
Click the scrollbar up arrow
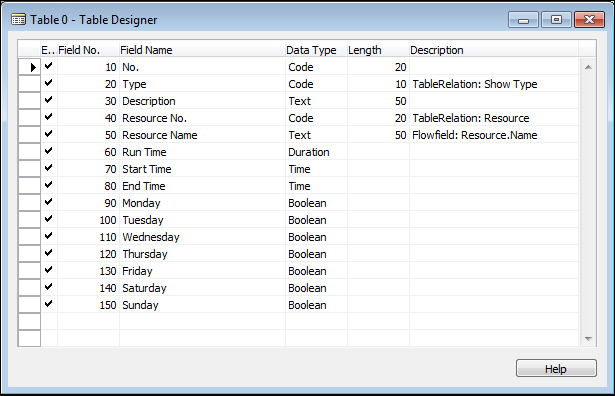pyautogui.click(x=588, y=67)
